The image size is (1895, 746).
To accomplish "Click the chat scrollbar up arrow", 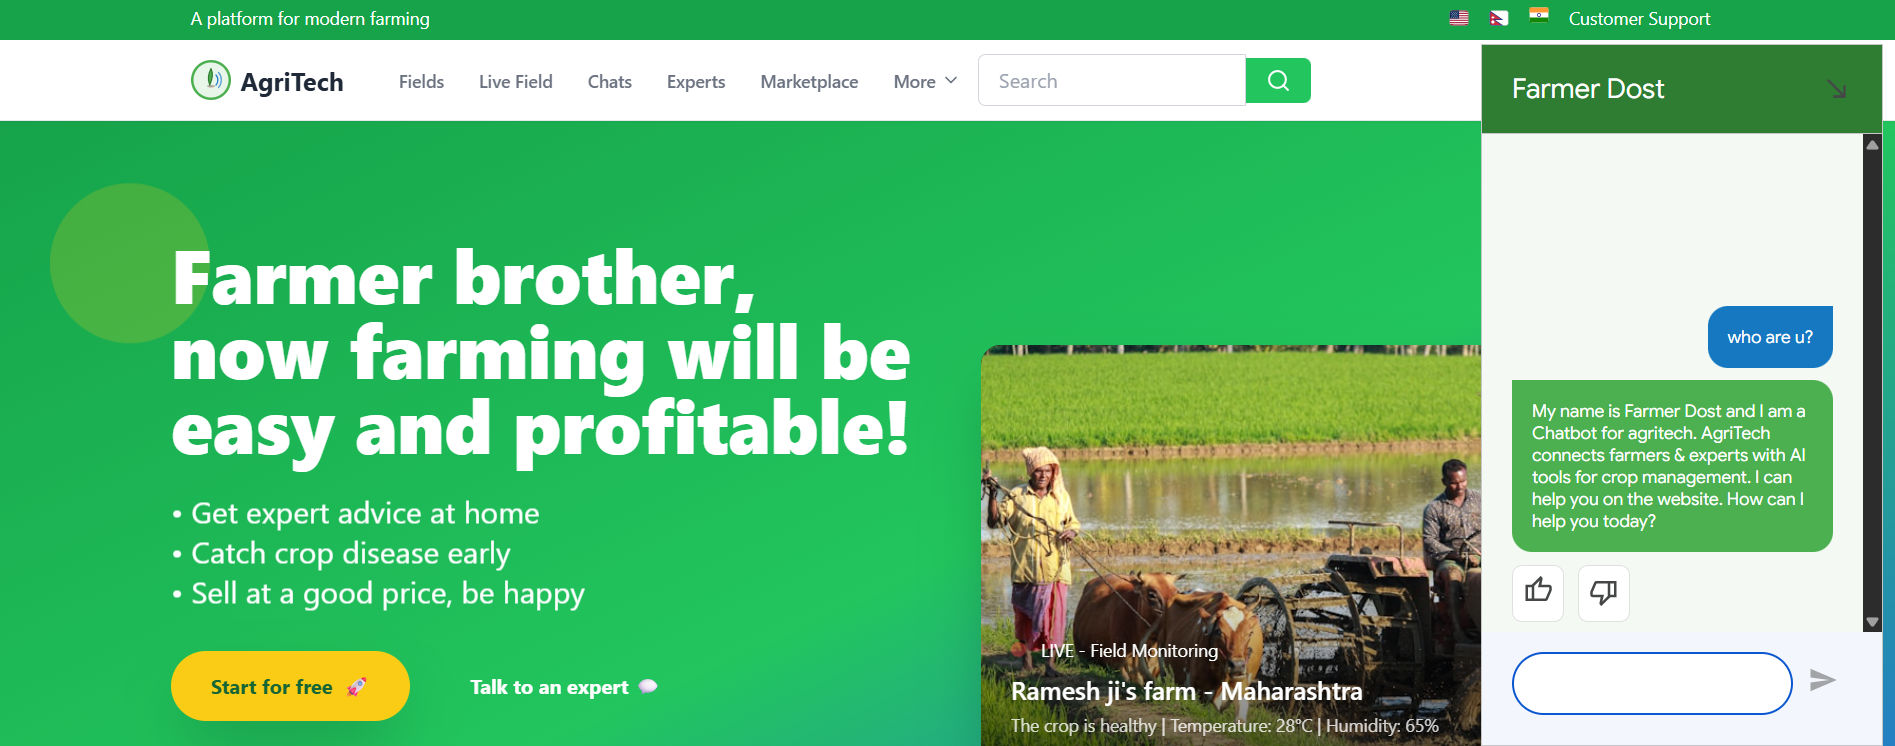I will 1872,145.
